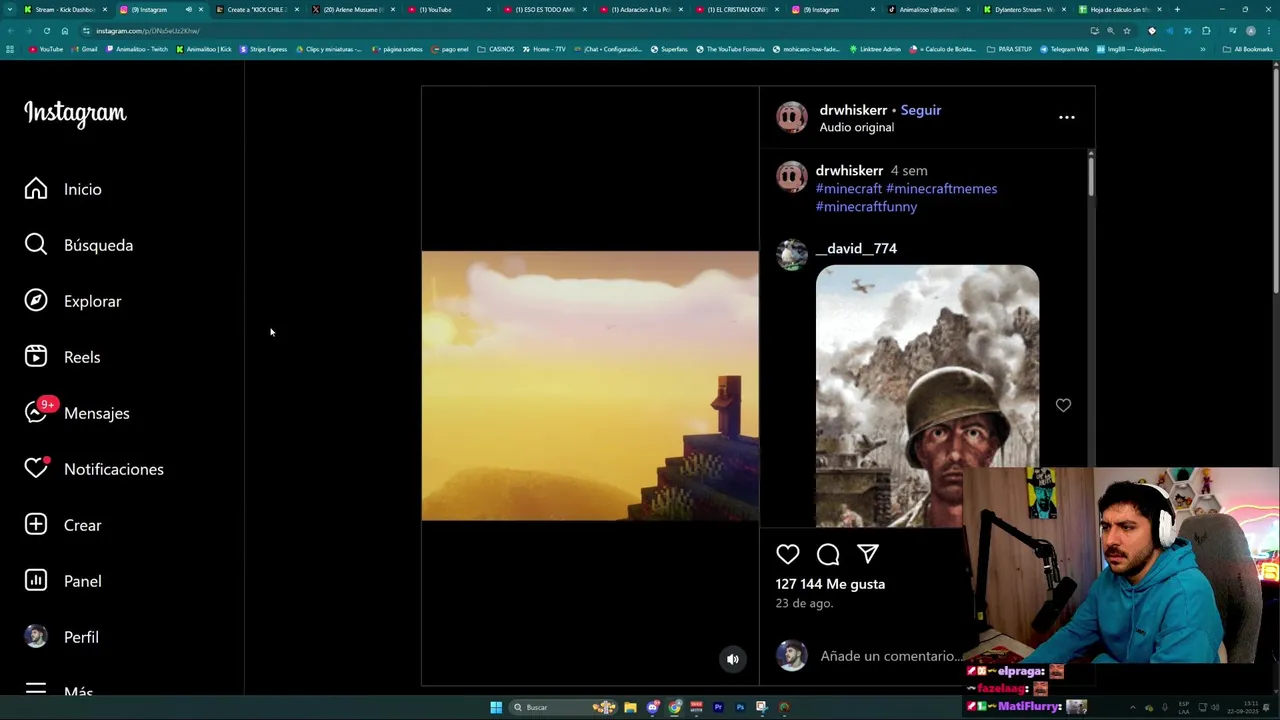Switch to Dylantero Stream tab
This screenshot has height=720, width=1280.
coord(1025,9)
